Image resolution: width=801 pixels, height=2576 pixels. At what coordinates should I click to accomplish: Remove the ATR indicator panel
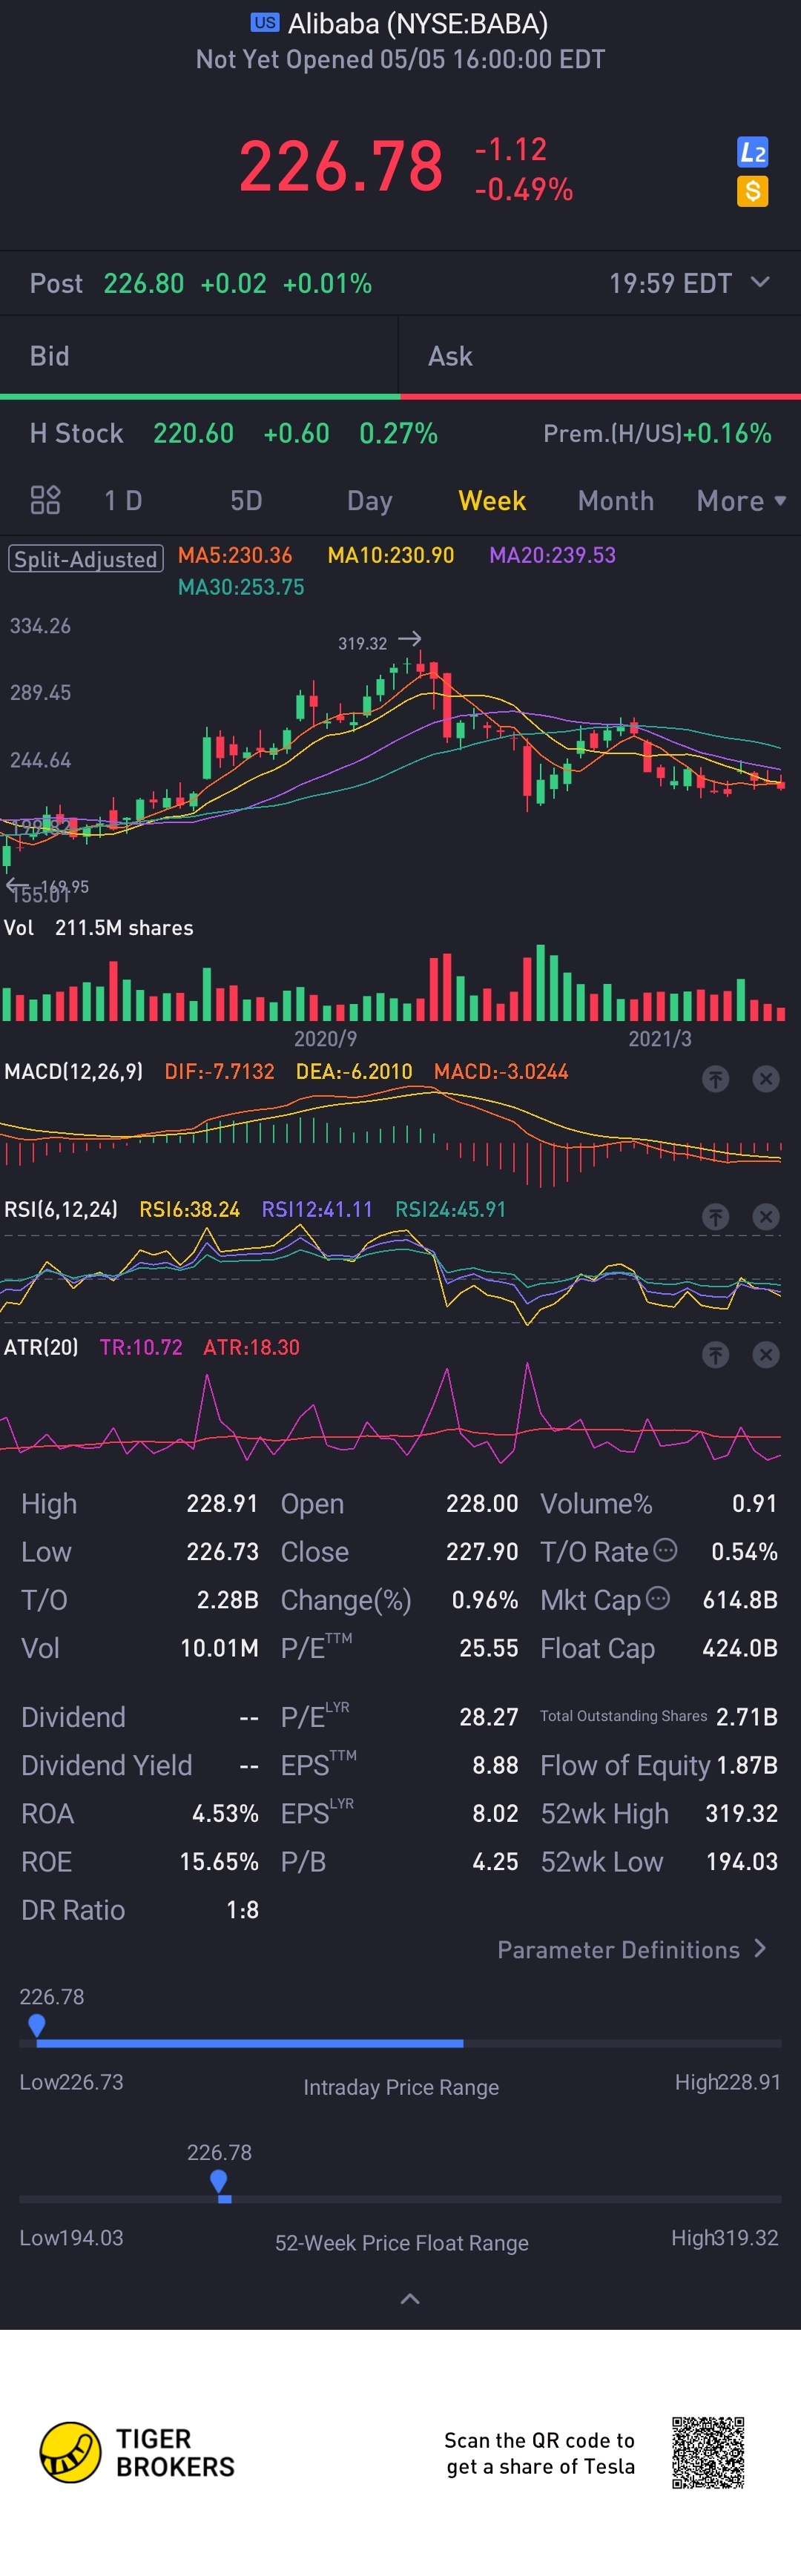tap(766, 1355)
